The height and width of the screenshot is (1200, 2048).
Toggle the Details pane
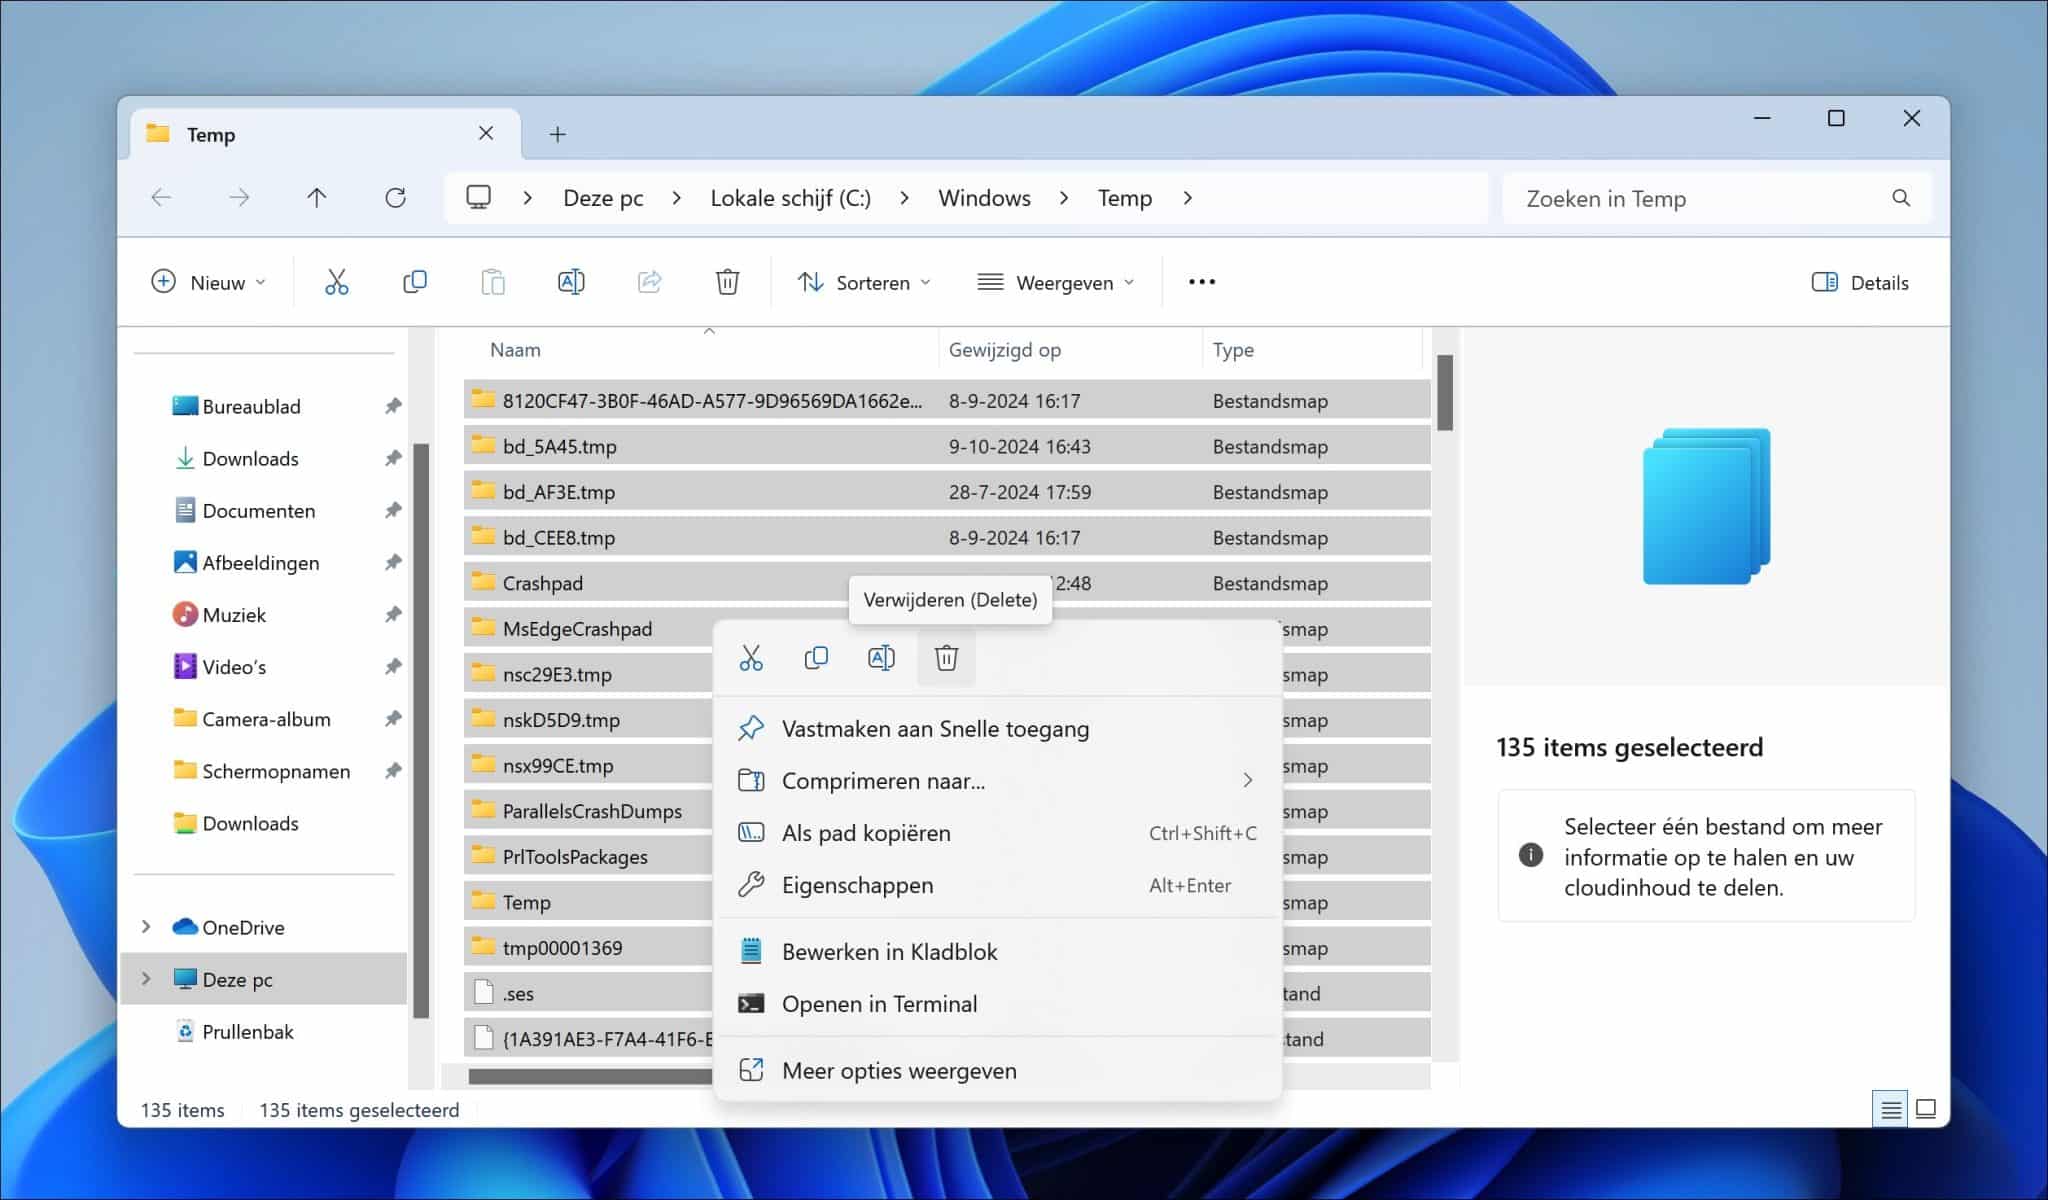(1858, 282)
